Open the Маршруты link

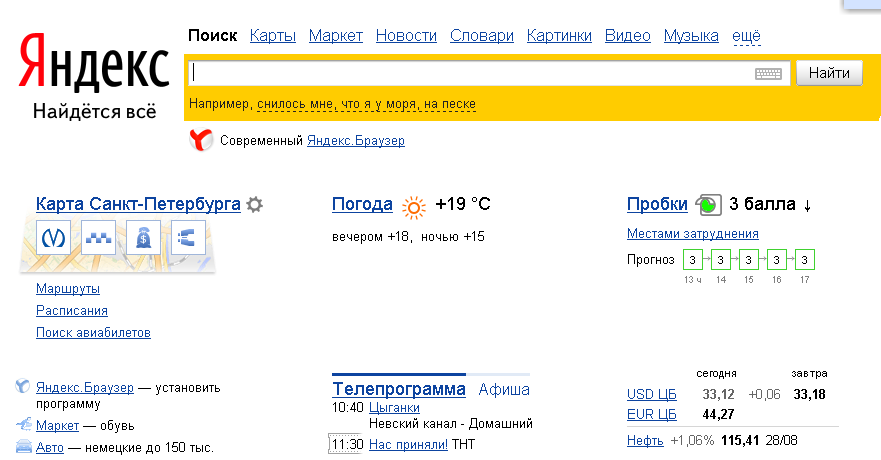(x=68, y=289)
